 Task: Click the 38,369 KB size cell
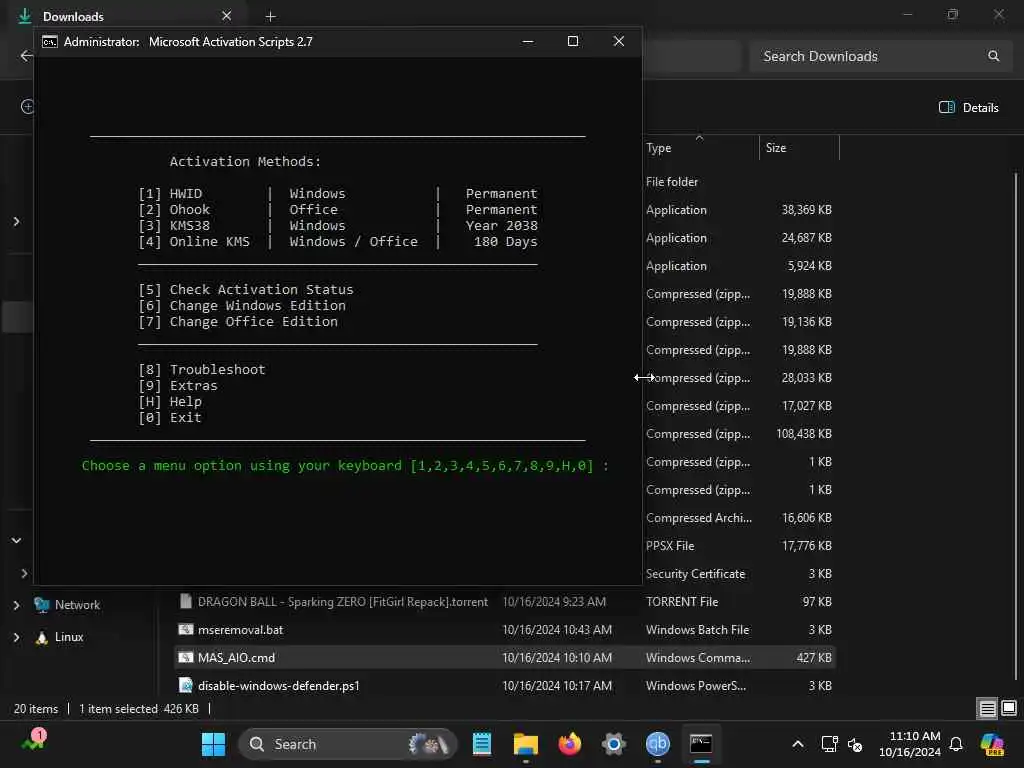pos(806,210)
